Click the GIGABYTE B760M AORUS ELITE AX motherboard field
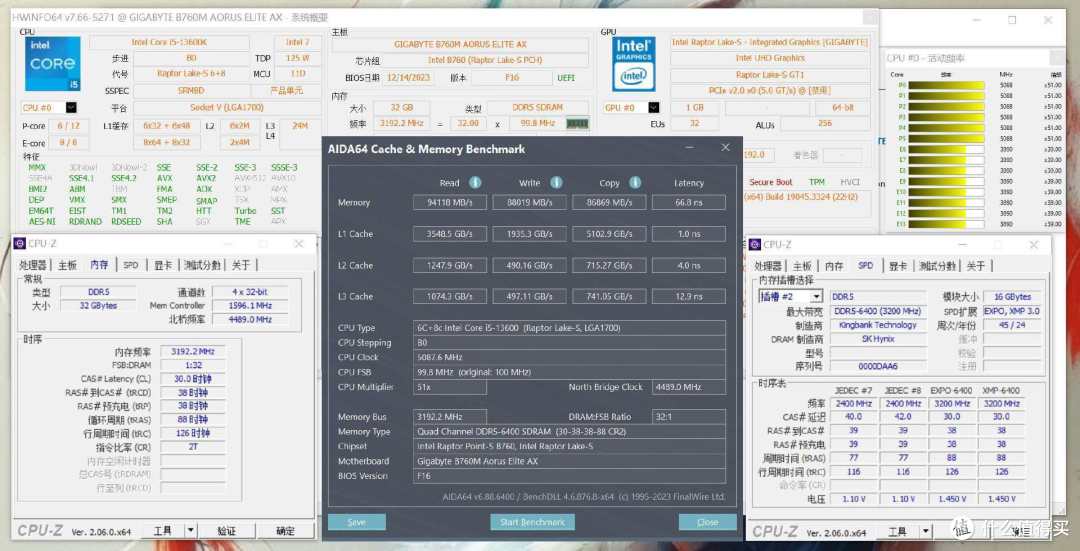Screen dimensions: 1080x551 tap(460, 44)
